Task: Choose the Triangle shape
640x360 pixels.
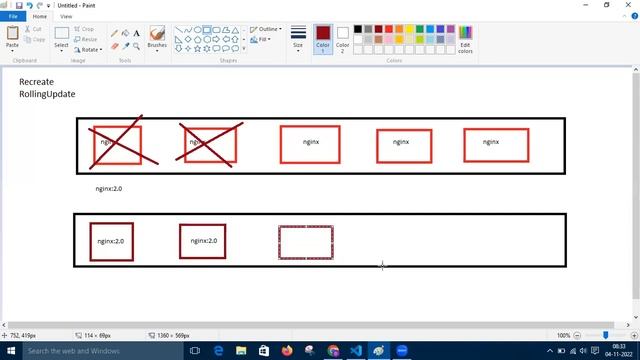Action: (235, 30)
